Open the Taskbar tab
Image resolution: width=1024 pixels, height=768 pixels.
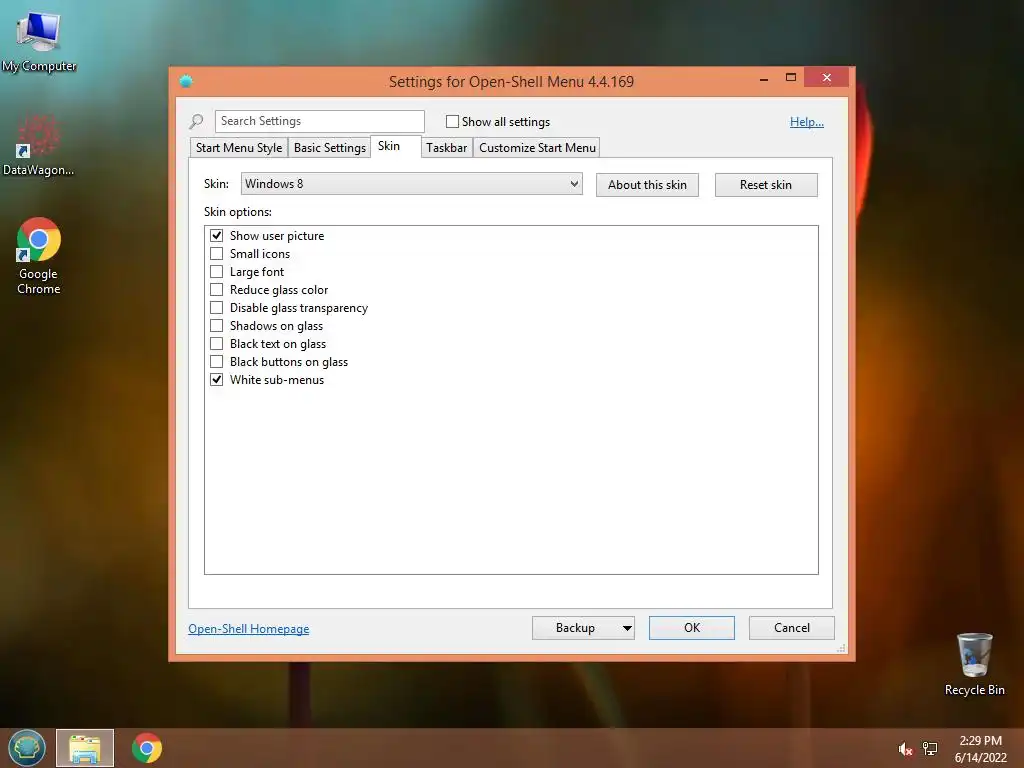pyautogui.click(x=447, y=148)
